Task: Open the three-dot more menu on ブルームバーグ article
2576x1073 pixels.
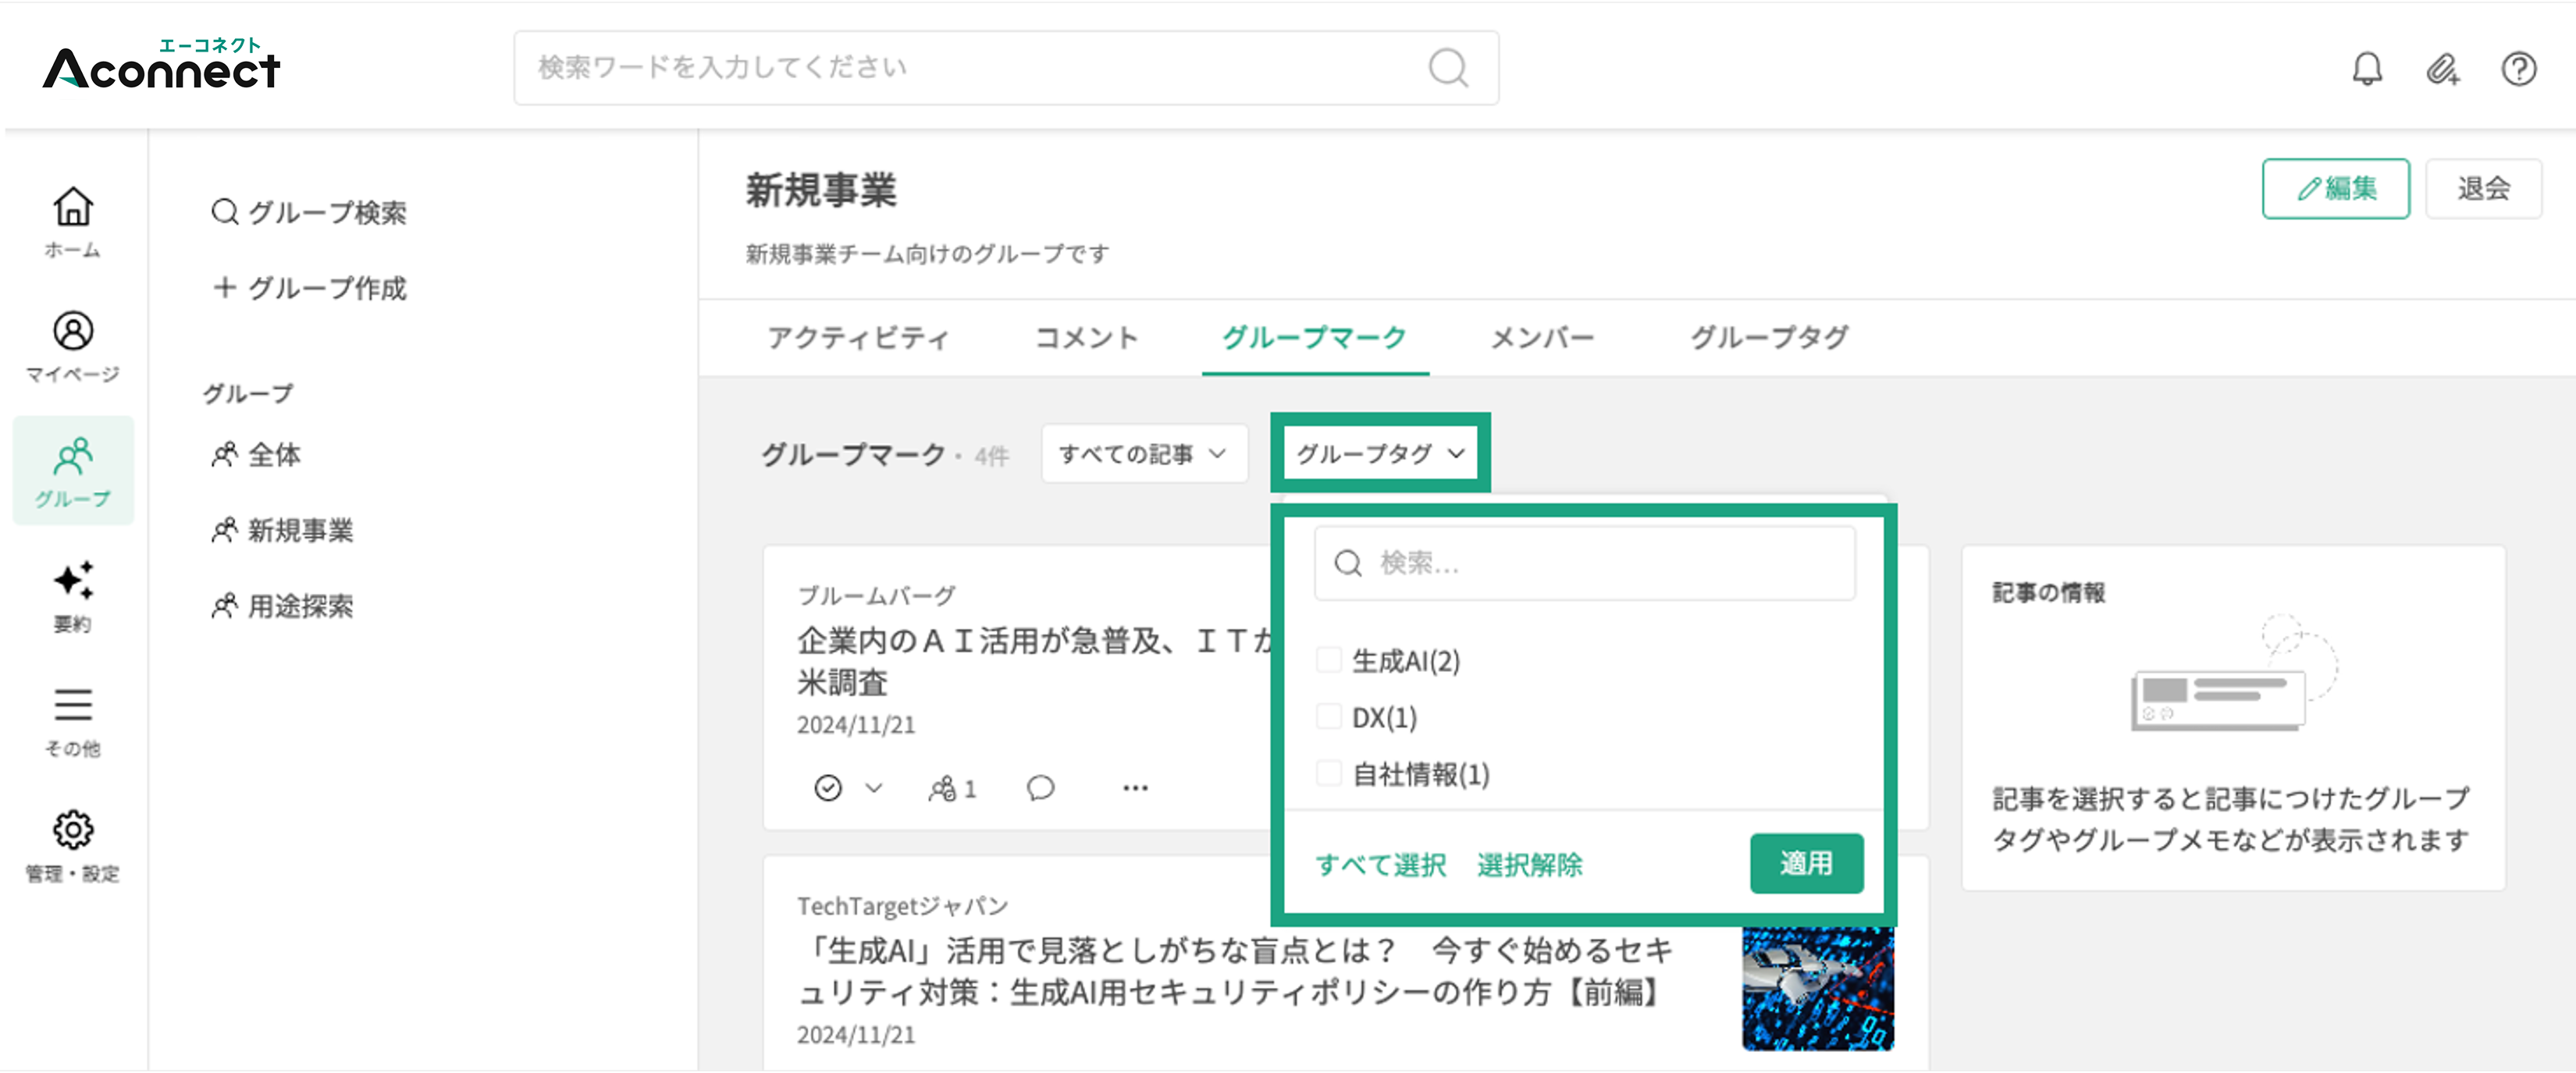Action: pyautogui.click(x=1135, y=788)
